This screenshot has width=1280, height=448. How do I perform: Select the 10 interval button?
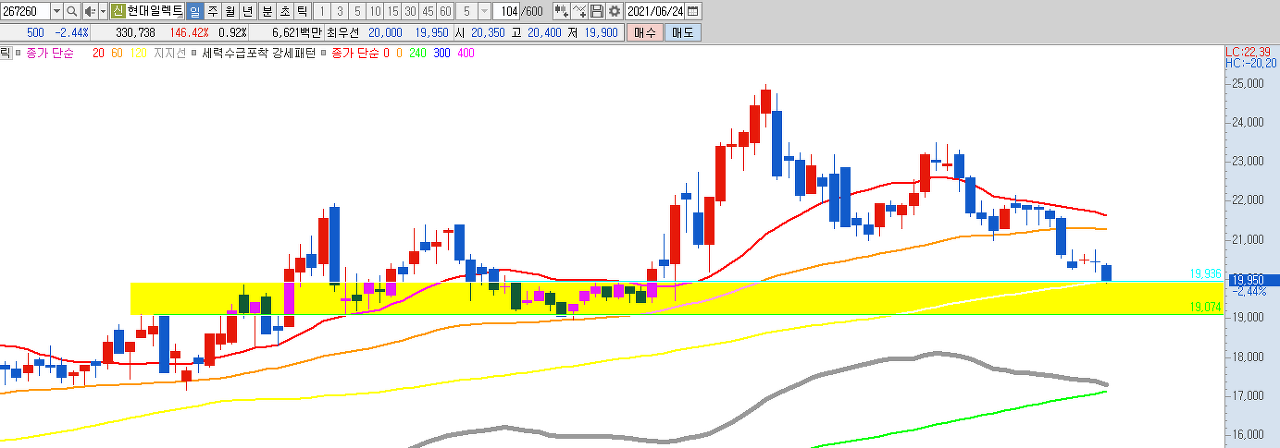tap(375, 11)
